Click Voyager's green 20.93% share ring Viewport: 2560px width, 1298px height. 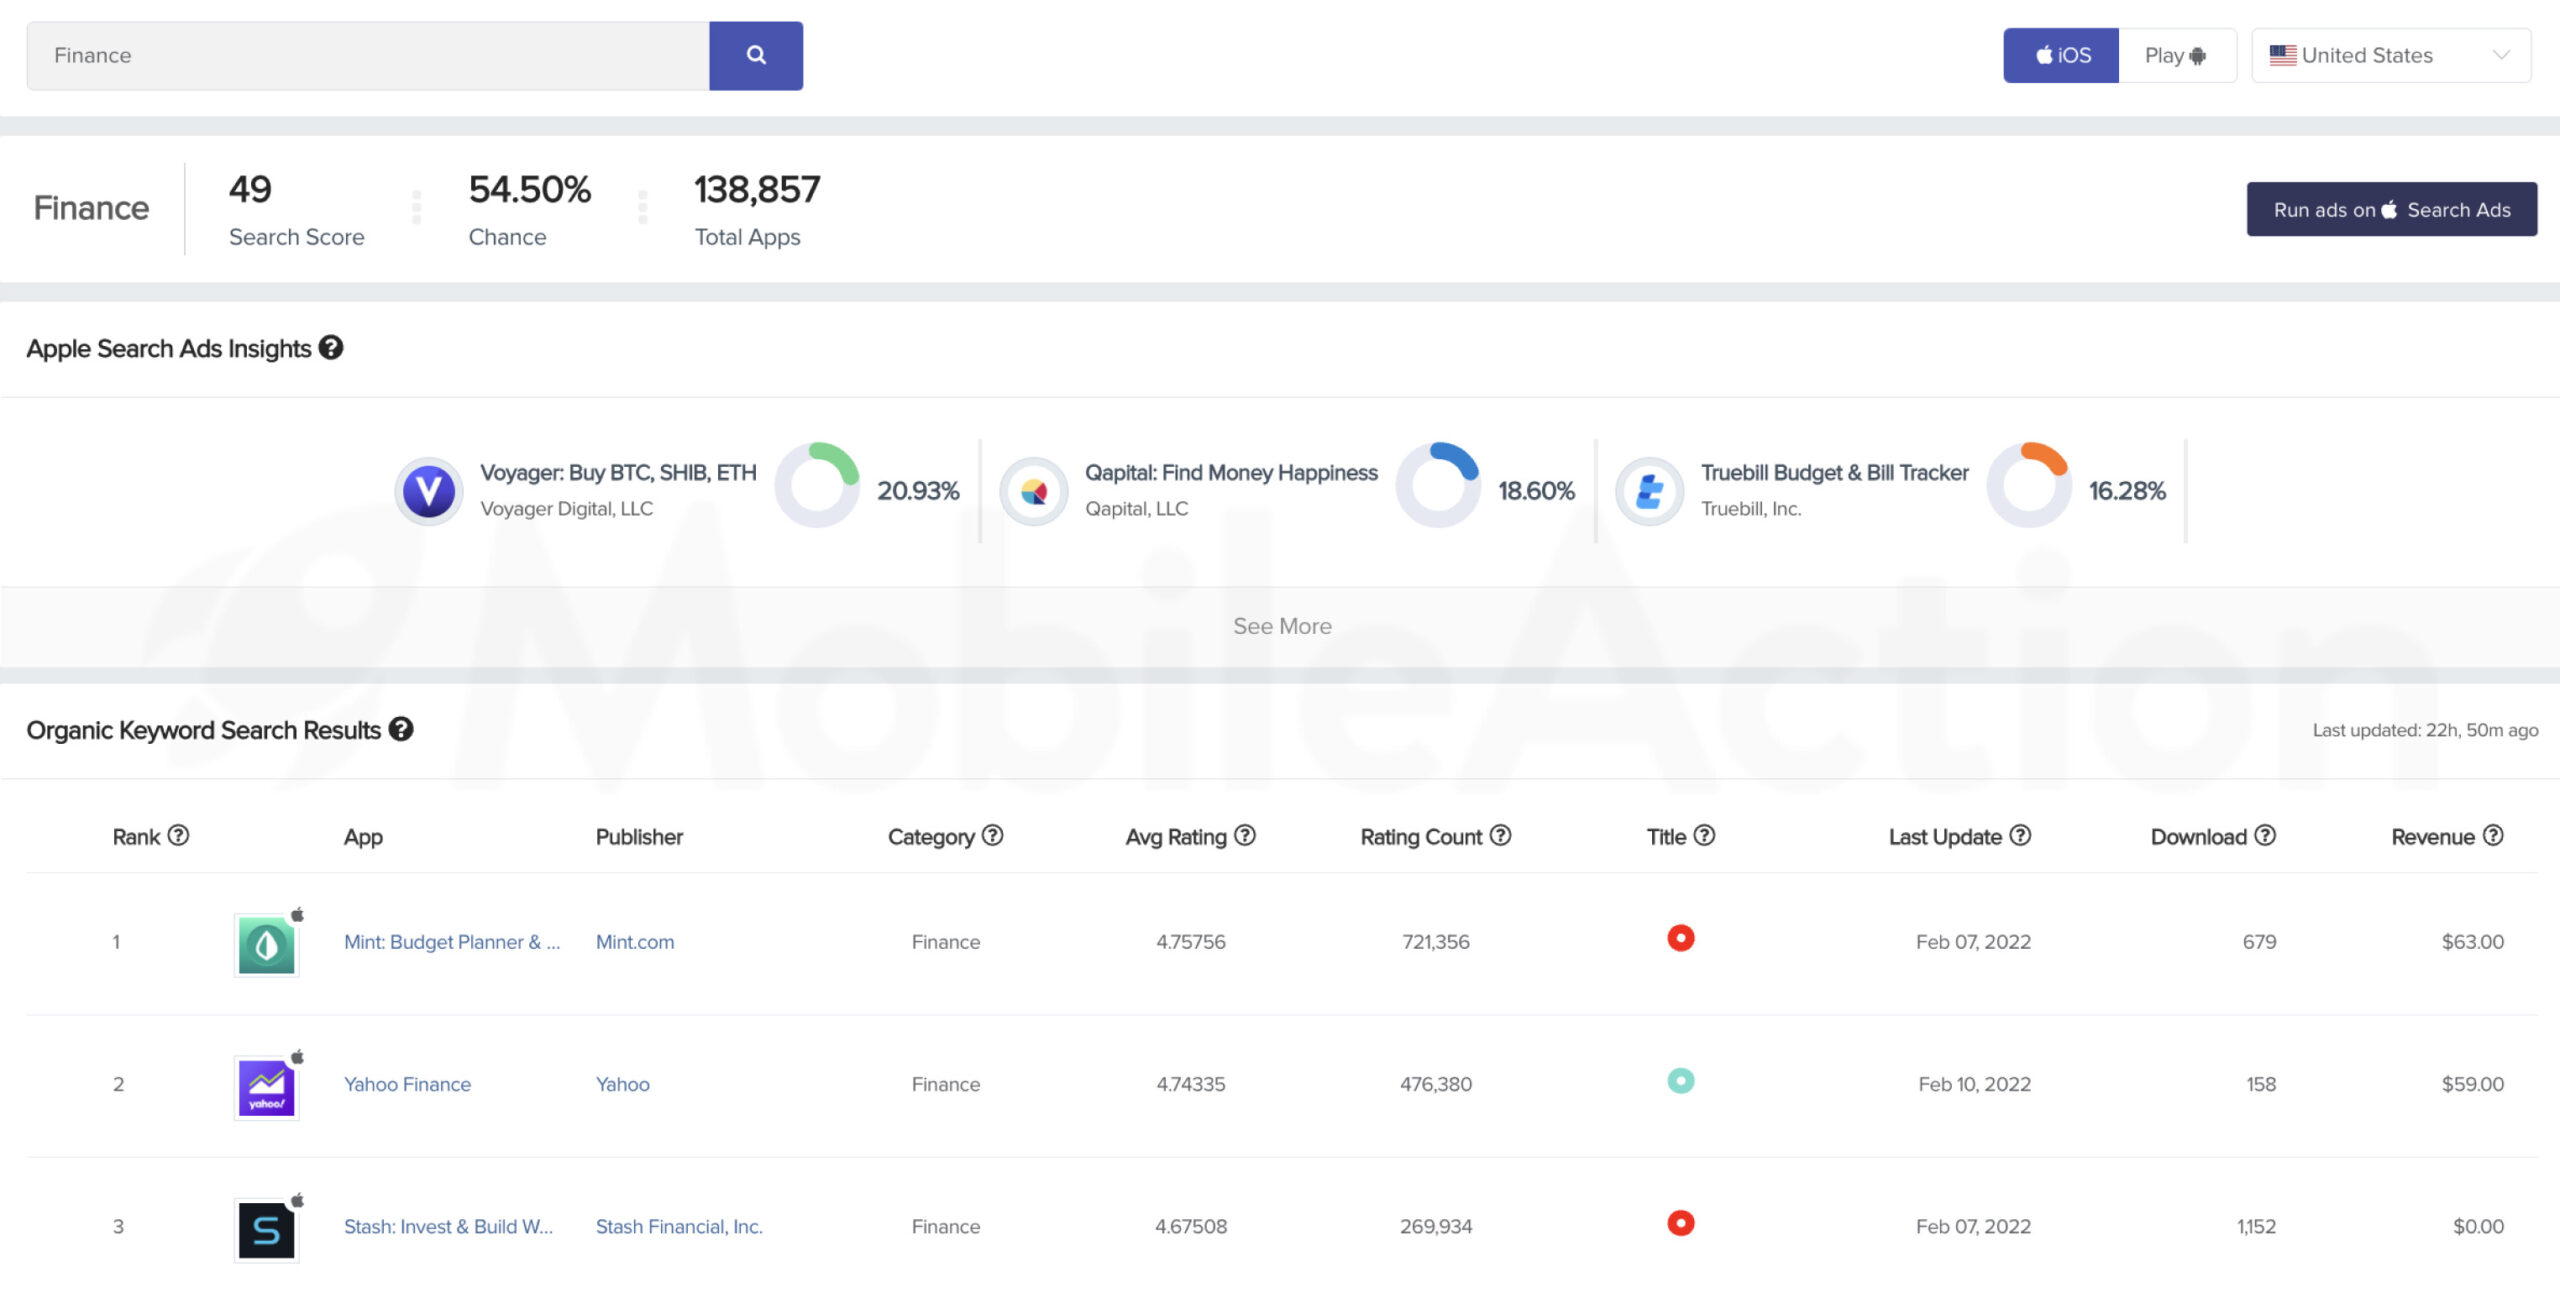(x=817, y=485)
